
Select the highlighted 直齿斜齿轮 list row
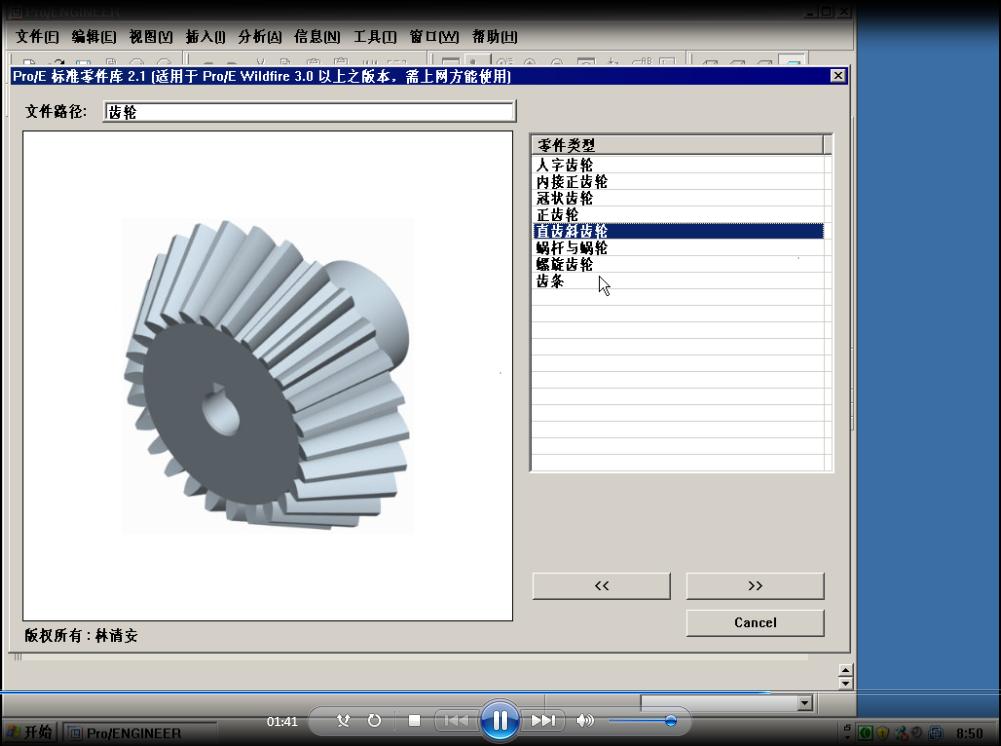(678, 231)
